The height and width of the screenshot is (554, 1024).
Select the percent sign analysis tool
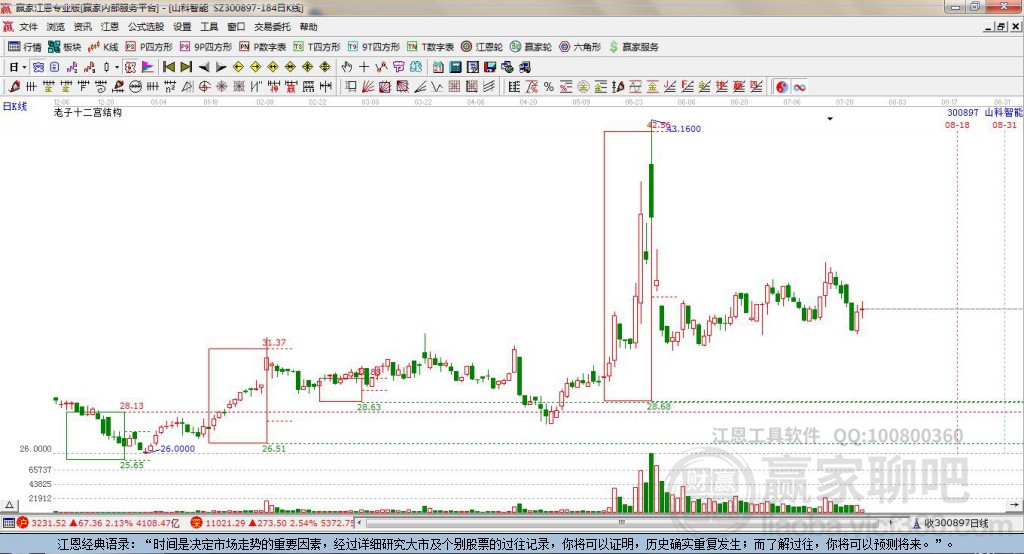tap(549, 87)
